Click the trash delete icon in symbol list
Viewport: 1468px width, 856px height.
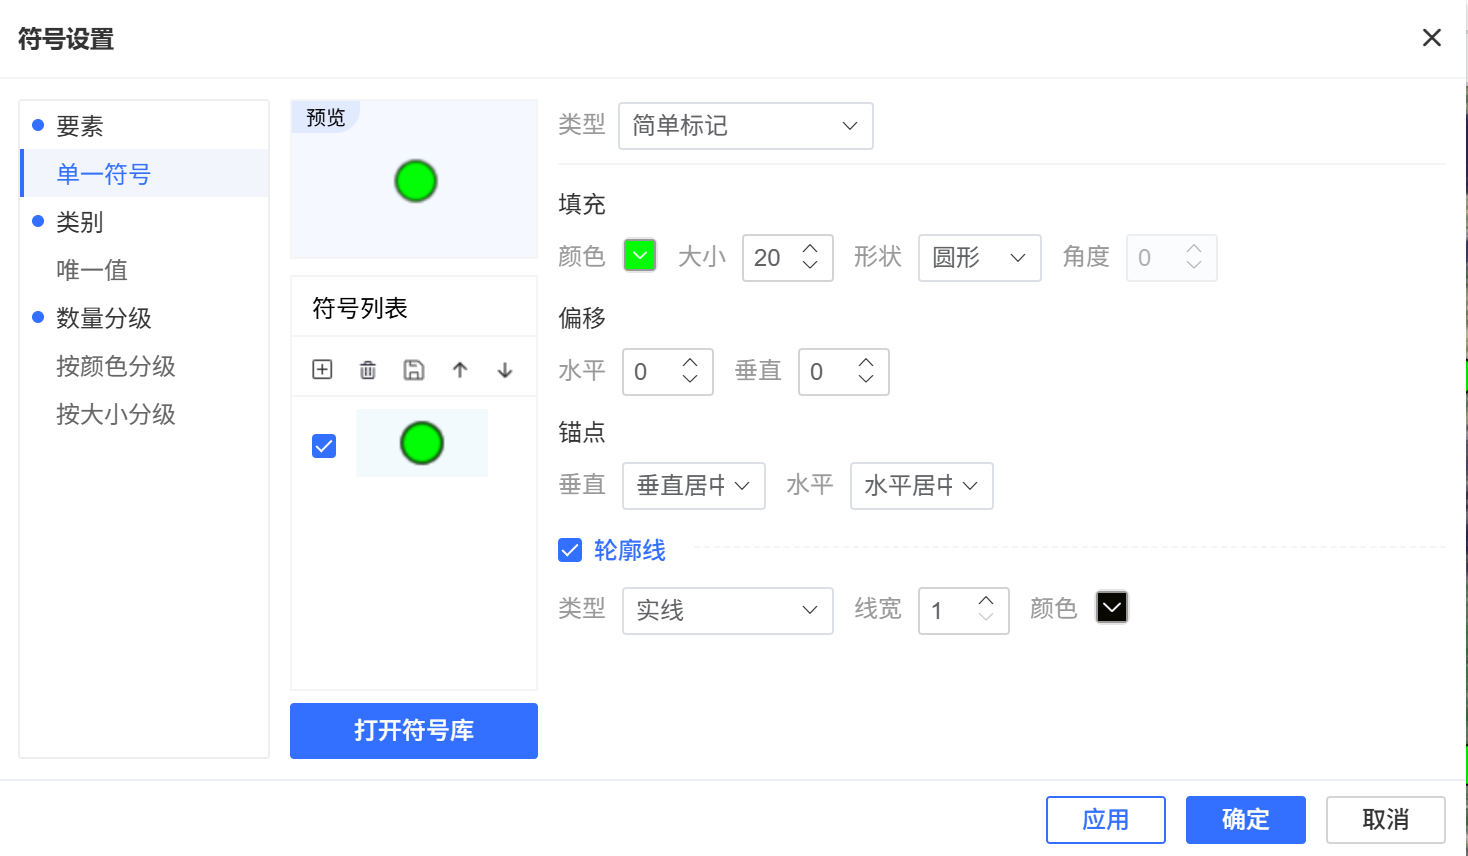(368, 370)
